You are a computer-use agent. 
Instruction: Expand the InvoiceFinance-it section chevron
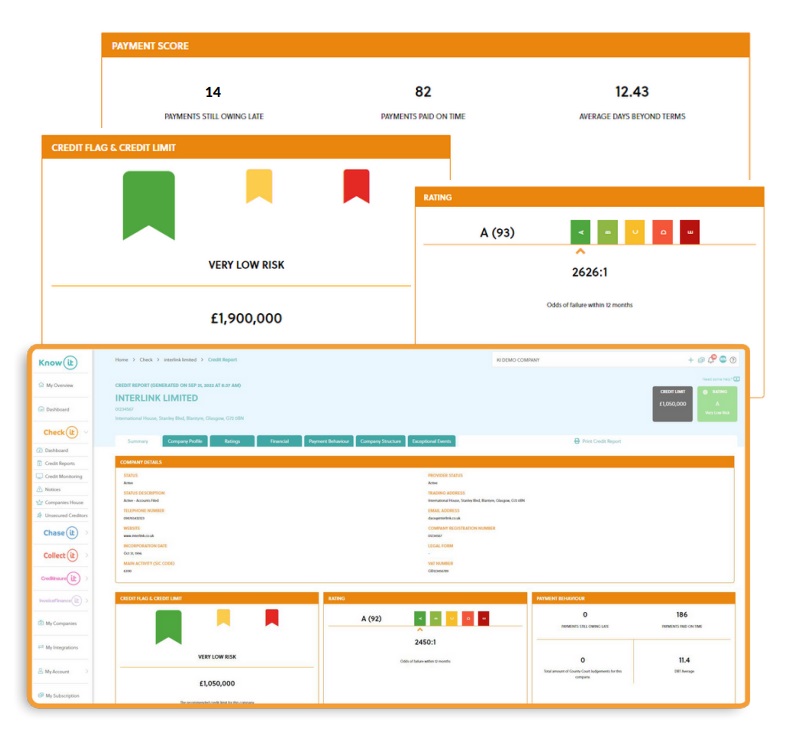point(87,600)
